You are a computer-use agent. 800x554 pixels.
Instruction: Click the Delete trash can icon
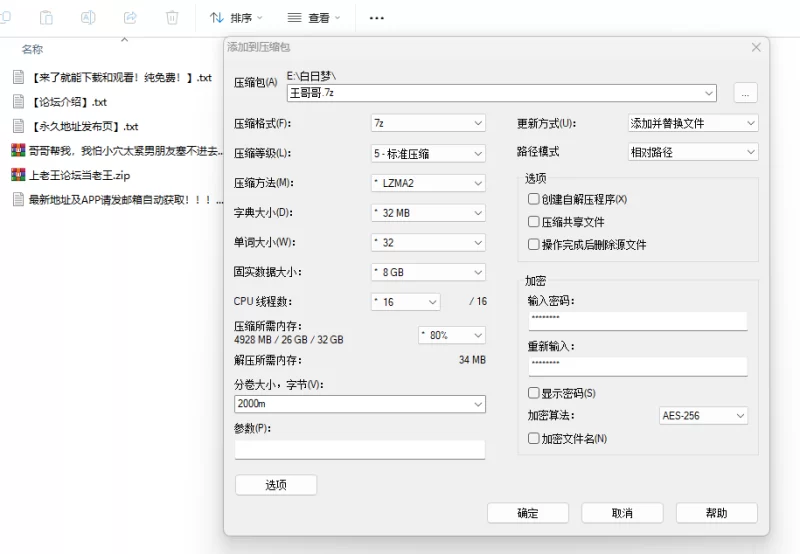(172, 18)
